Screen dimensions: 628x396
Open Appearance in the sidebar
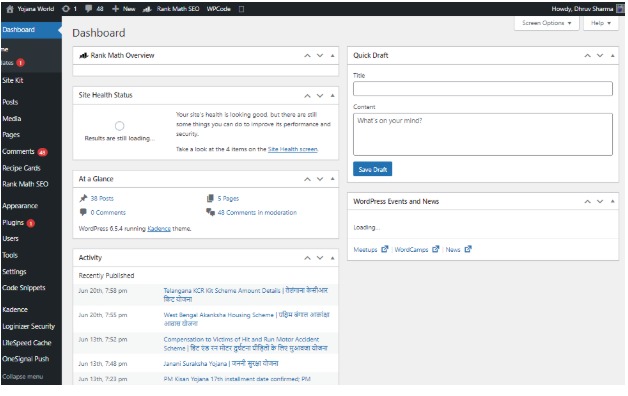(x=20, y=206)
